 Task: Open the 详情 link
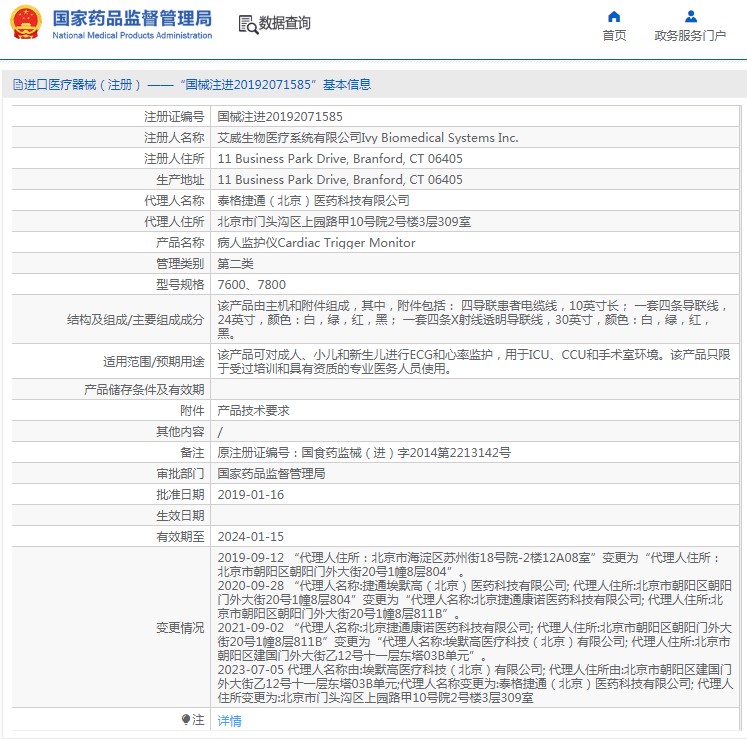pyautogui.click(x=230, y=721)
